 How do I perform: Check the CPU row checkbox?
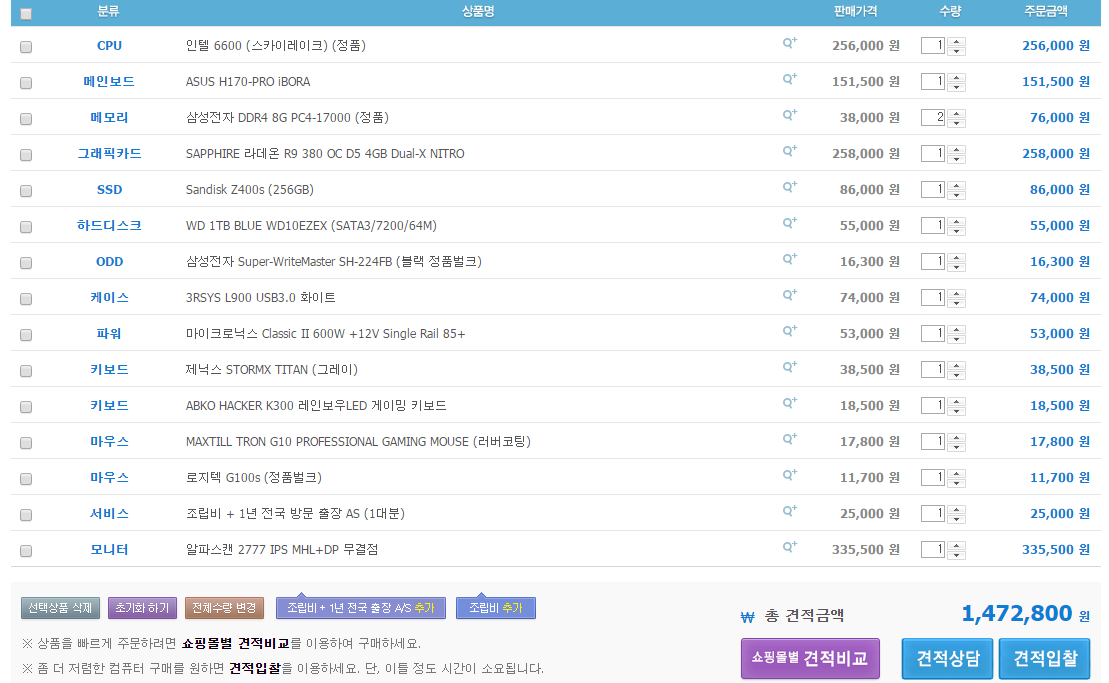(26, 47)
